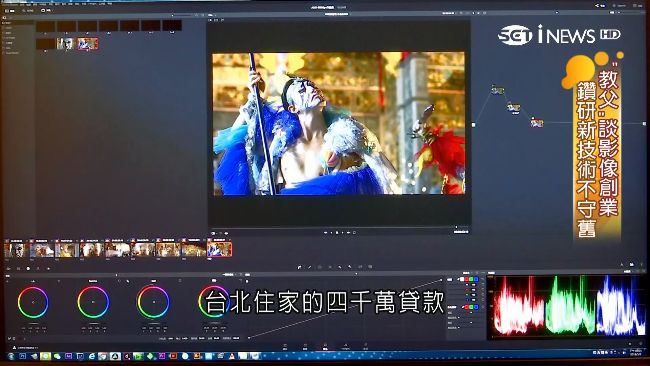
Task: Open the RGB Mixer palette icon
Action: [38, 269]
